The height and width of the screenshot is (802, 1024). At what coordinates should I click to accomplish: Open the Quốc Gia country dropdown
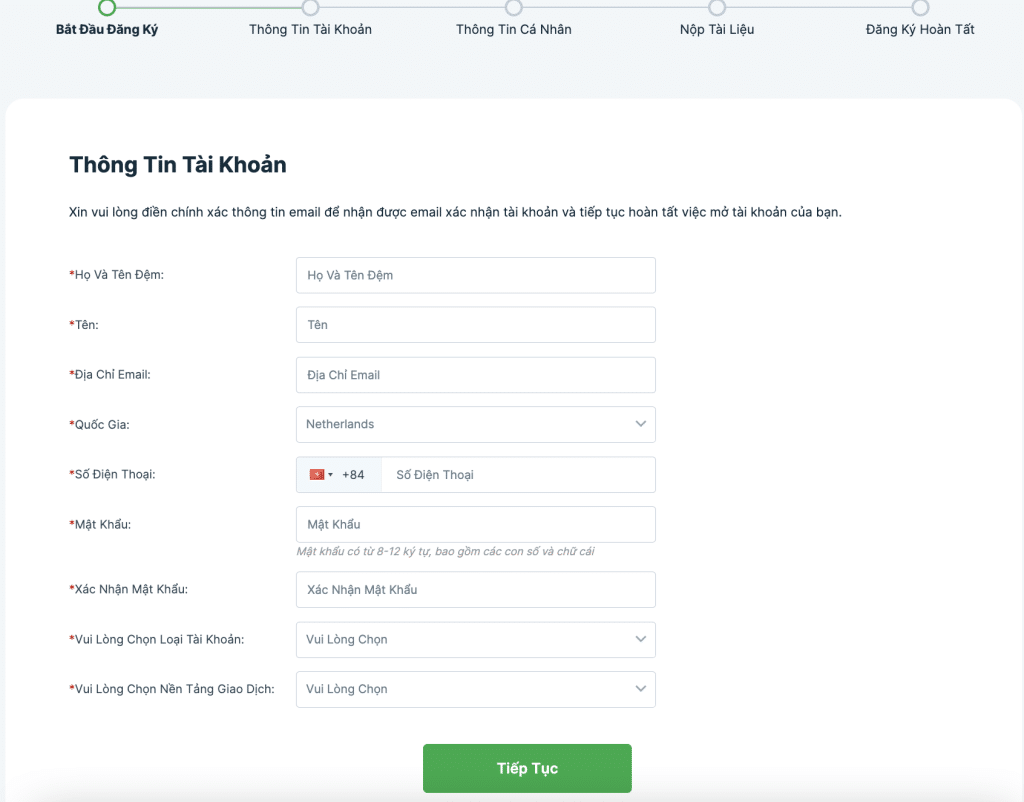[x=475, y=424]
